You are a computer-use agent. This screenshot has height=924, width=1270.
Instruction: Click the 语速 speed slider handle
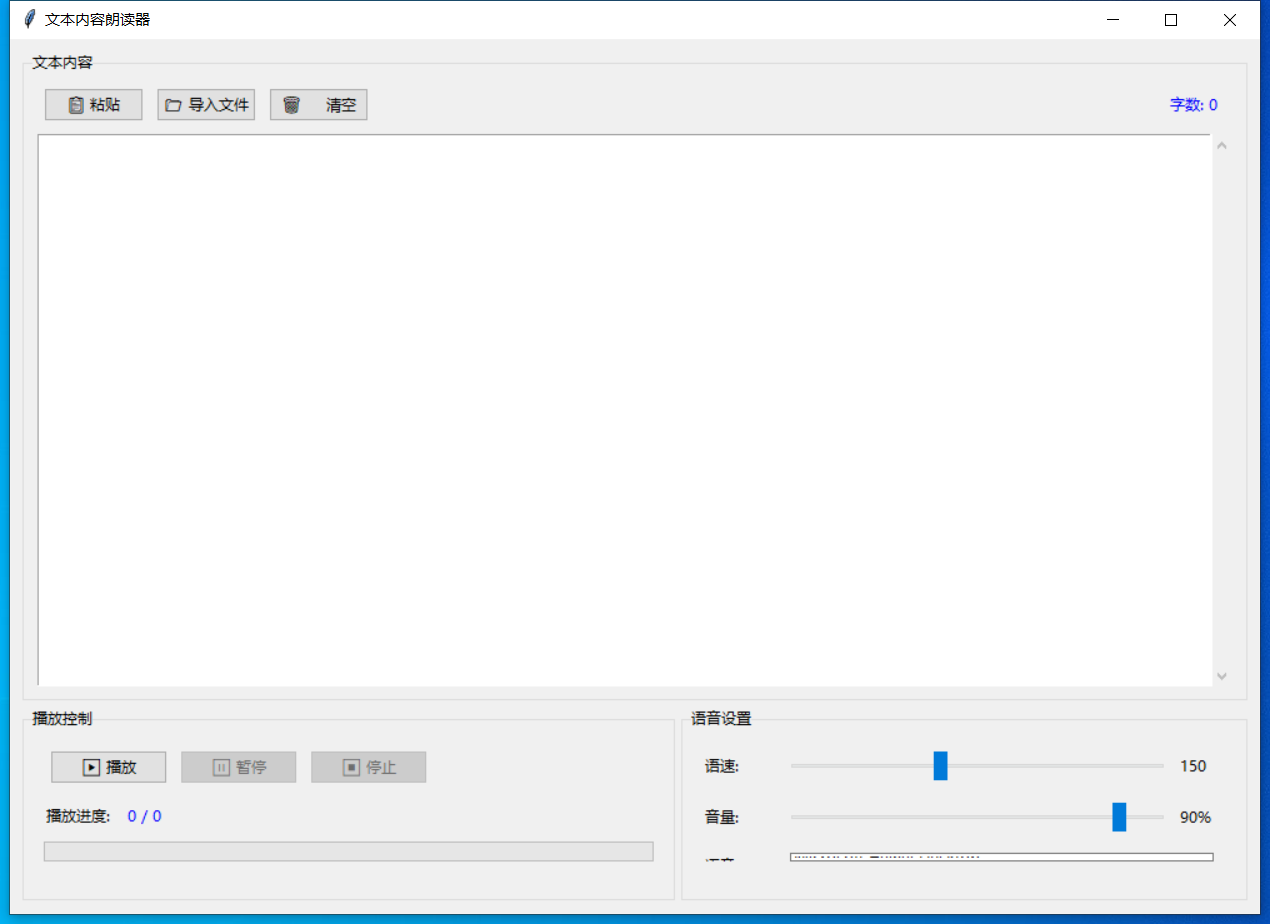[x=940, y=766]
